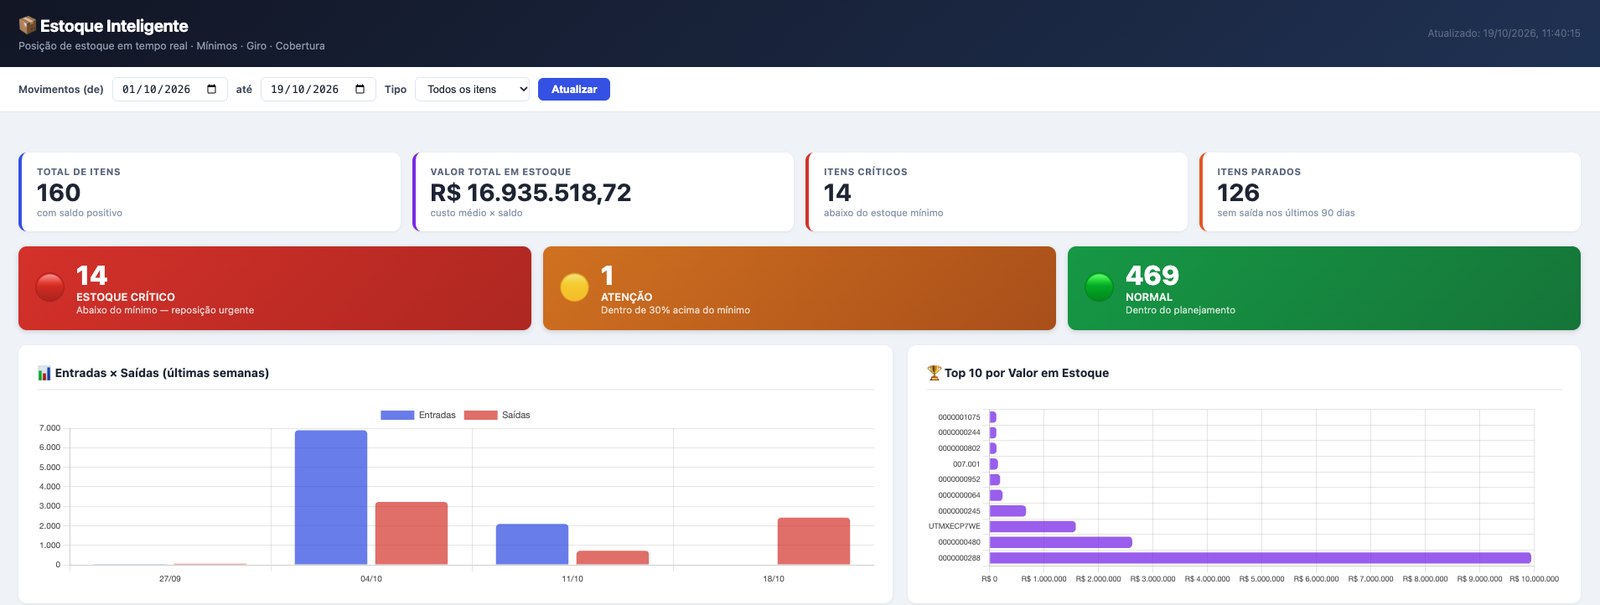Open calendar picker for end date 19/10/2026
The image size is (1600, 605).
[x=360, y=89]
